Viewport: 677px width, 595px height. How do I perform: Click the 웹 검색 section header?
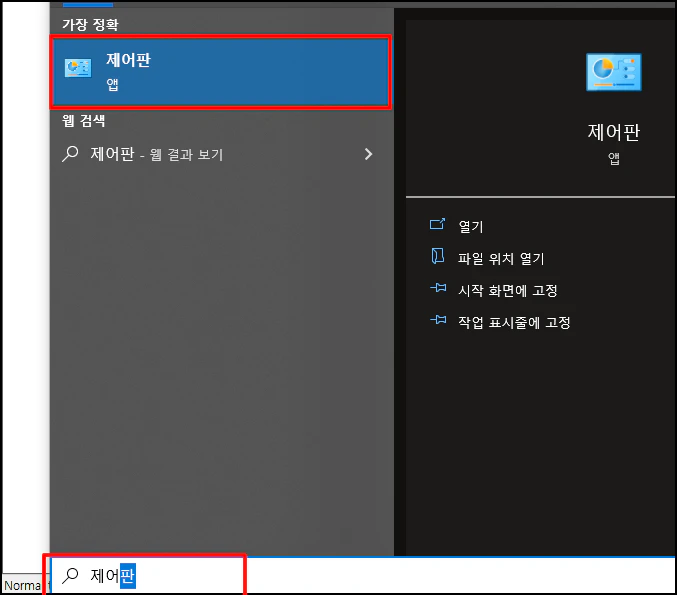coord(84,120)
